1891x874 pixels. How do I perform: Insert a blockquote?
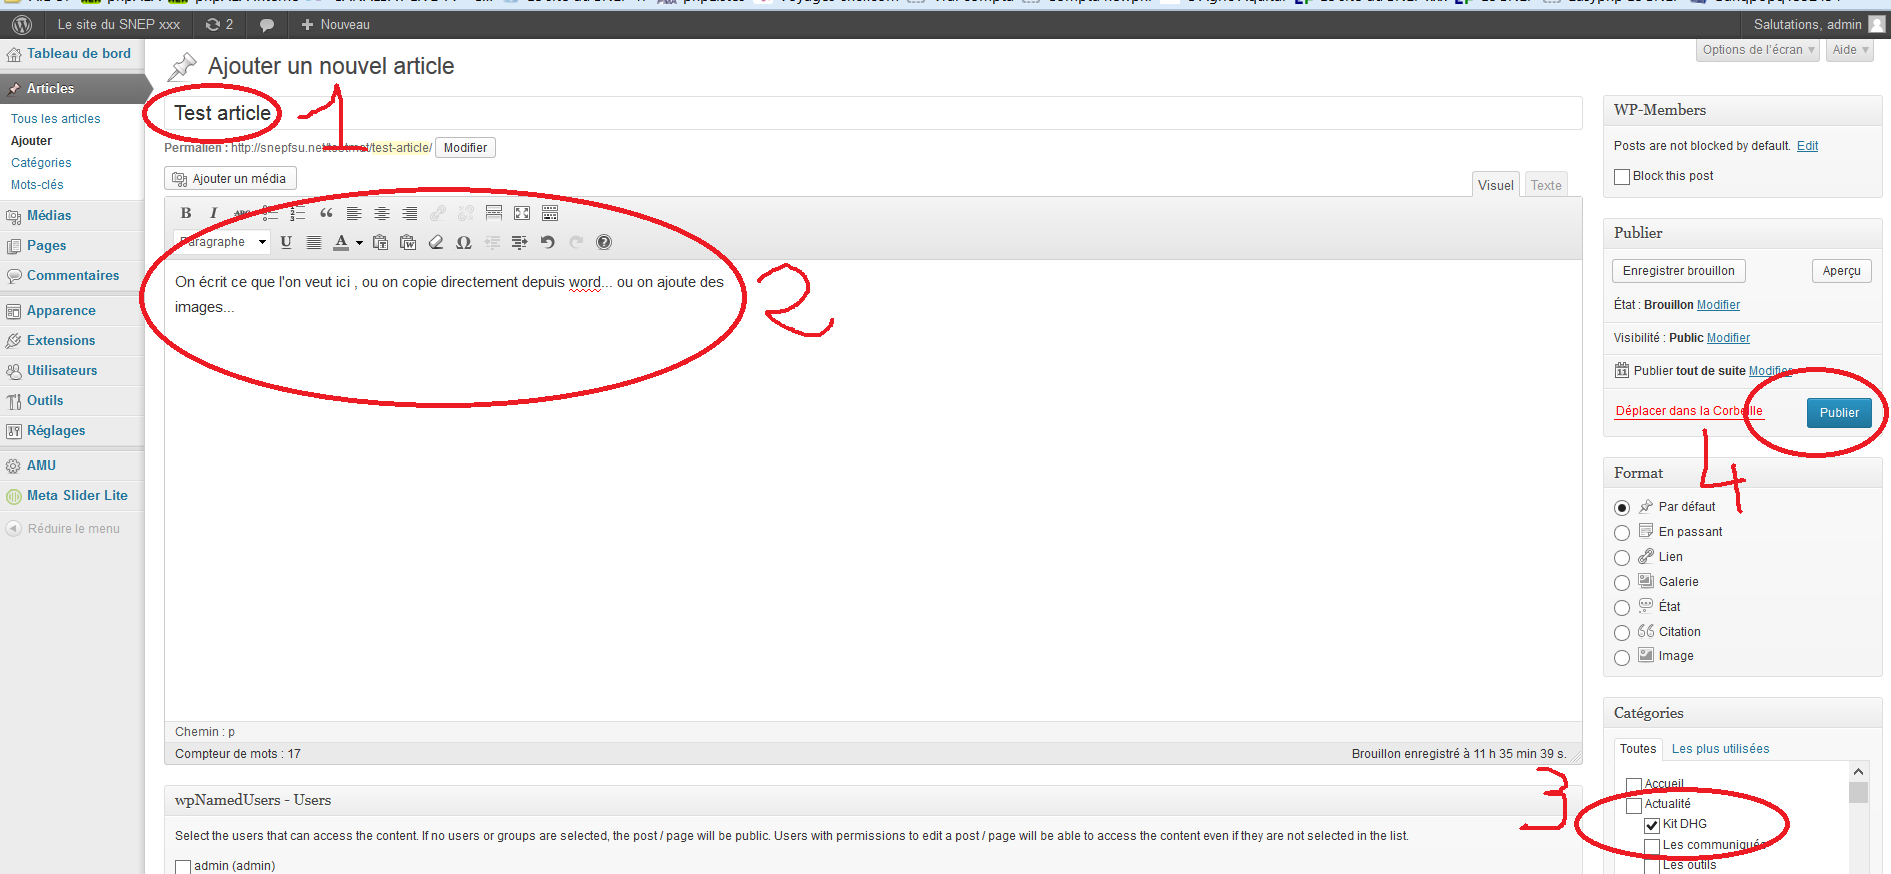coord(326,213)
